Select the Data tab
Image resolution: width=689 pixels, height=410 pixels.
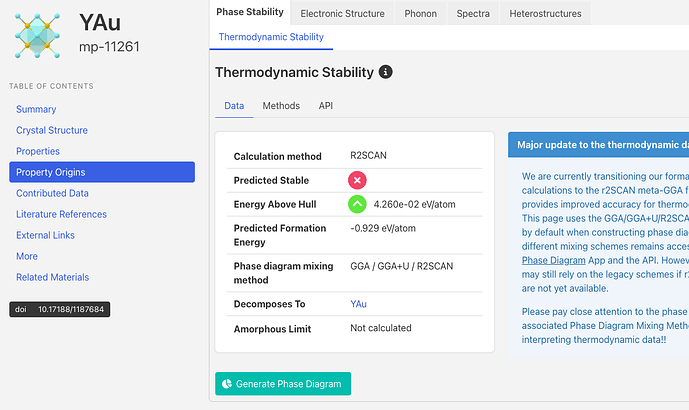click(234, 106)
